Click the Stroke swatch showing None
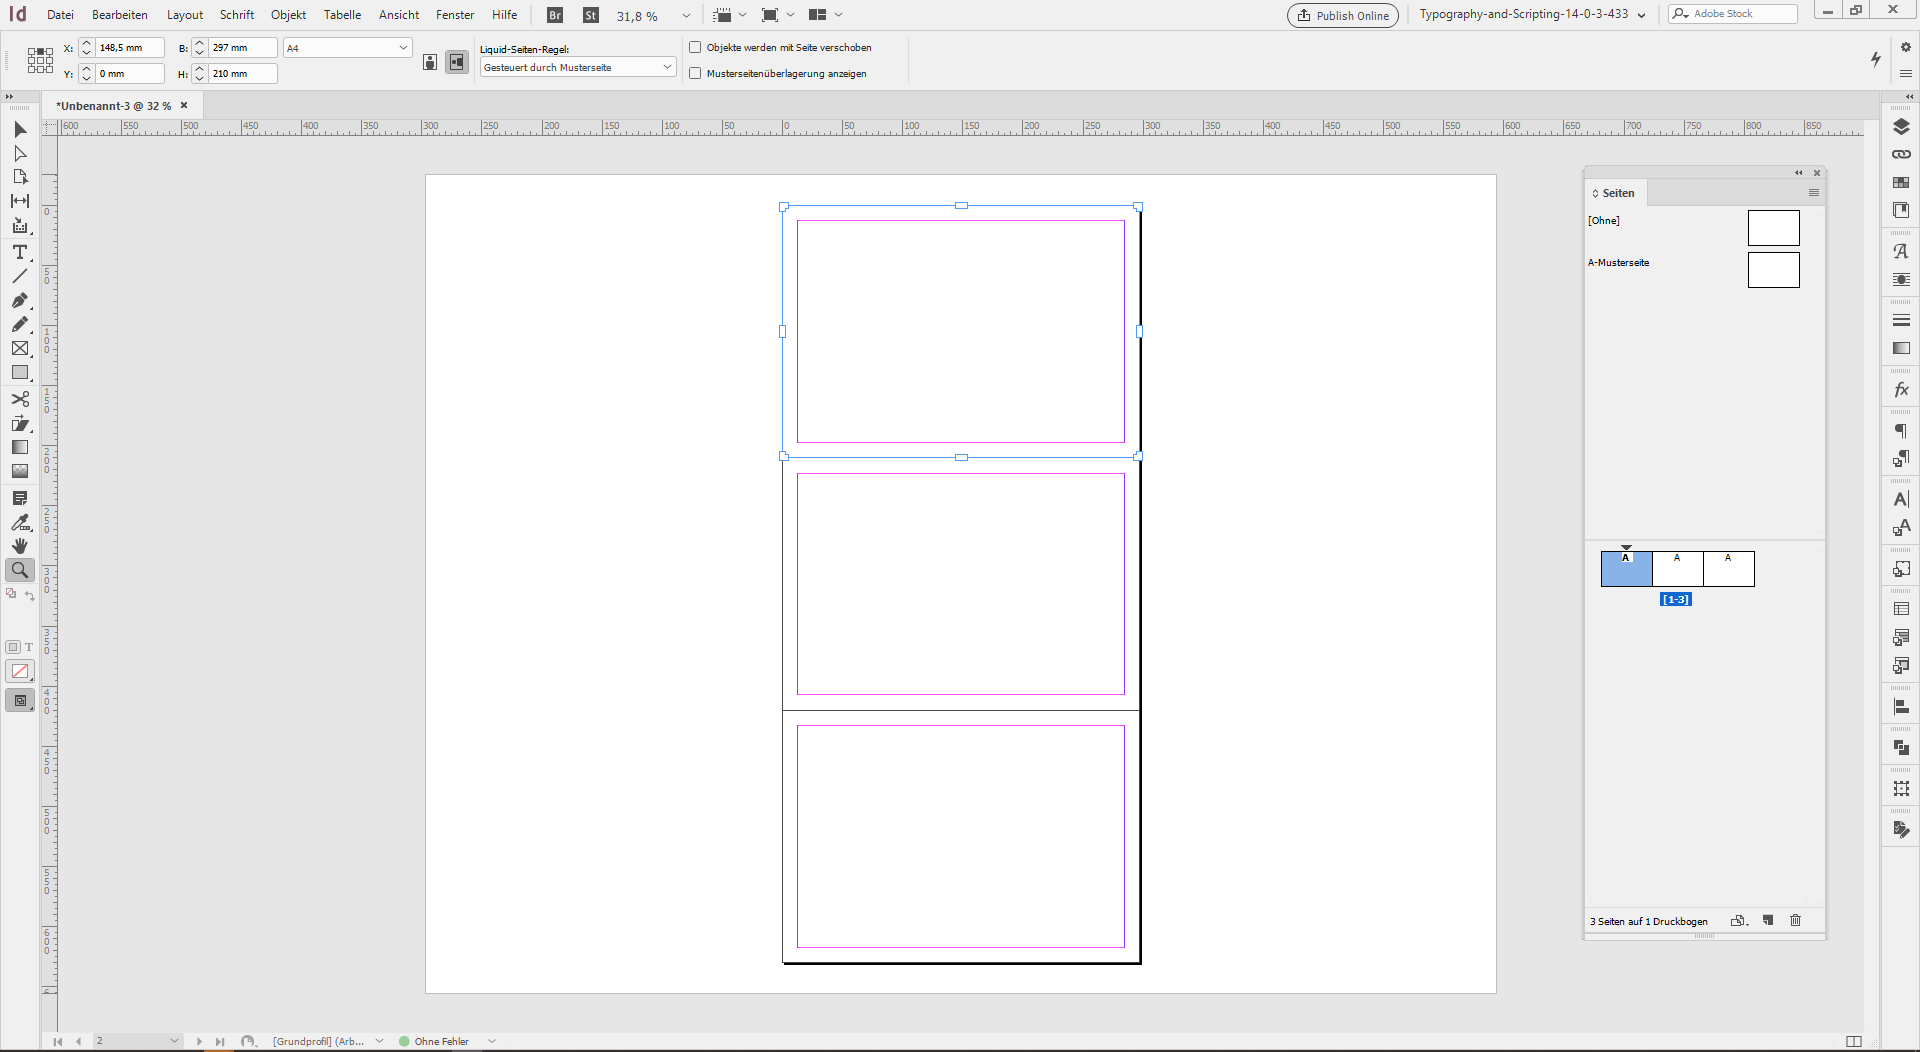 pos(19,671)
